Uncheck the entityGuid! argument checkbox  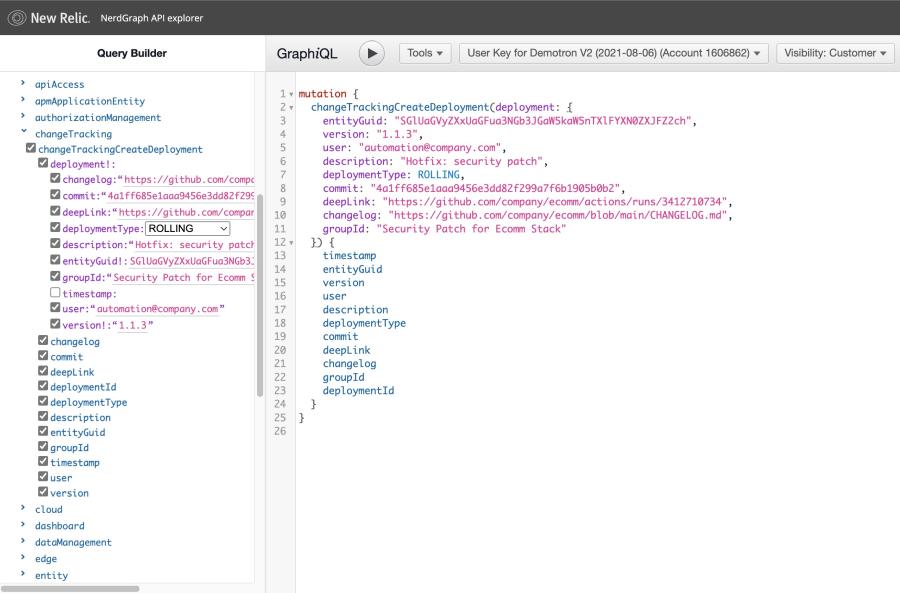(55, 259)
